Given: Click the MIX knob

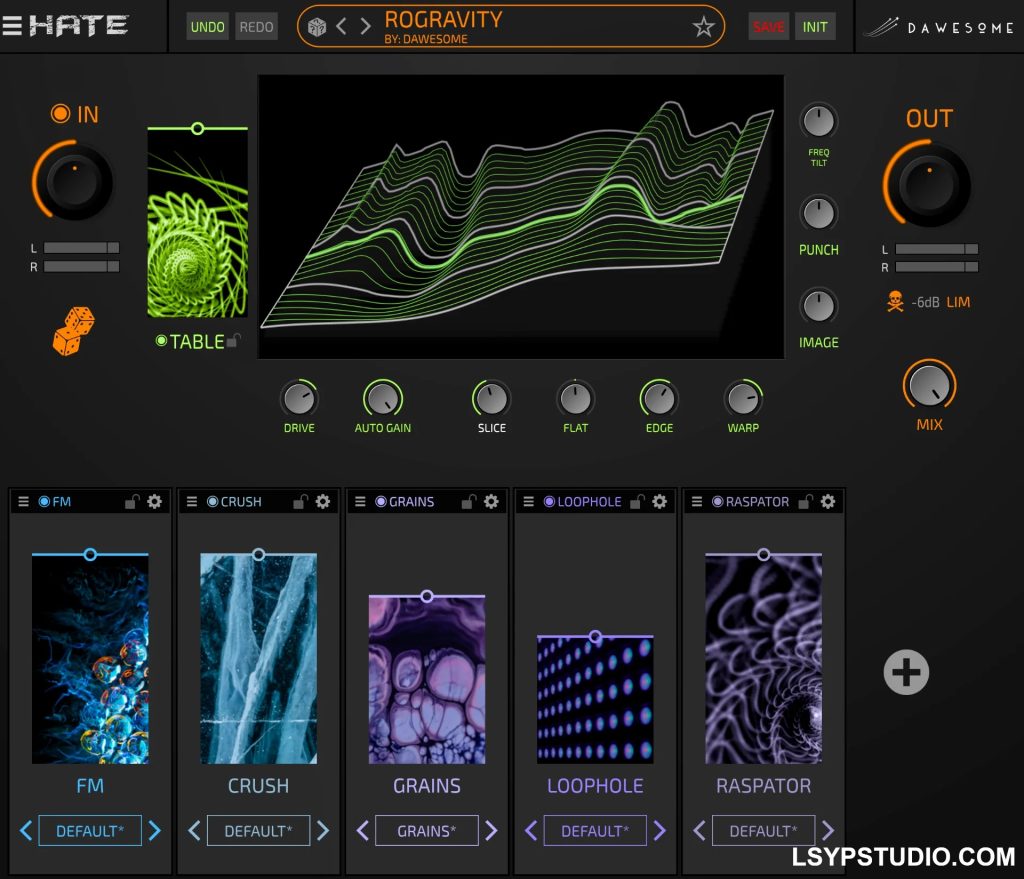Looking at the screenshot, I should point(929,385).
